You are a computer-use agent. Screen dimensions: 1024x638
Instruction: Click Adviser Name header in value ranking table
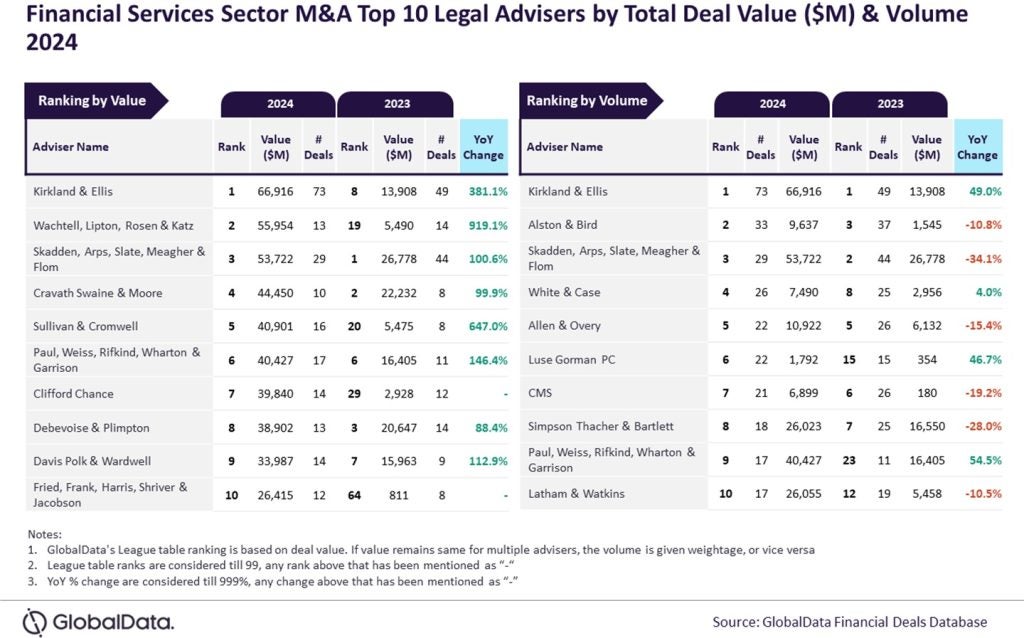71,147
